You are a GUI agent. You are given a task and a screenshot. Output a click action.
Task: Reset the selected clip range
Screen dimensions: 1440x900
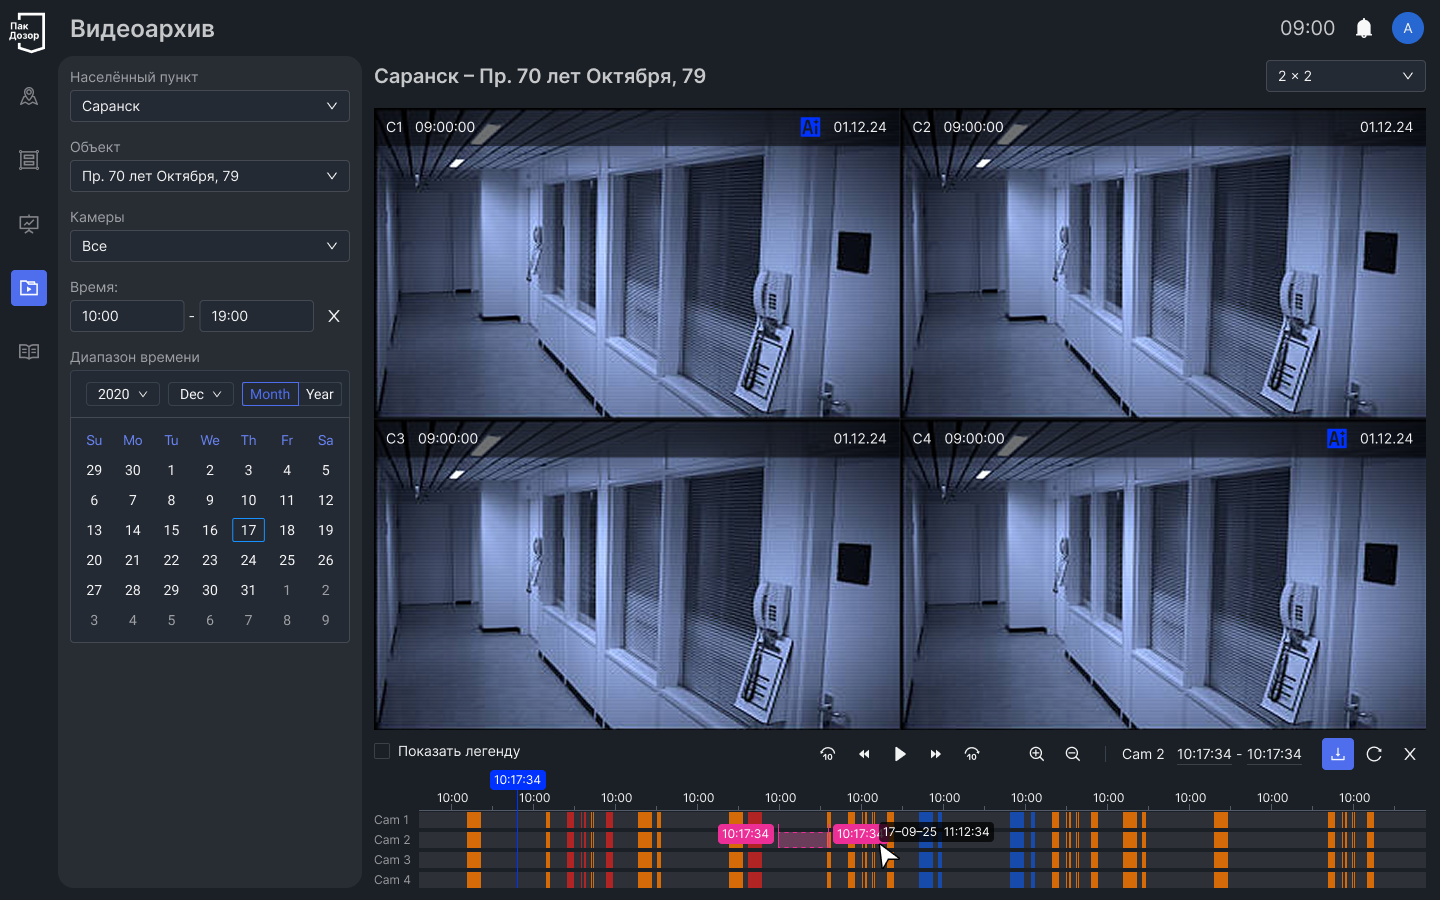tap(1374, 754)
